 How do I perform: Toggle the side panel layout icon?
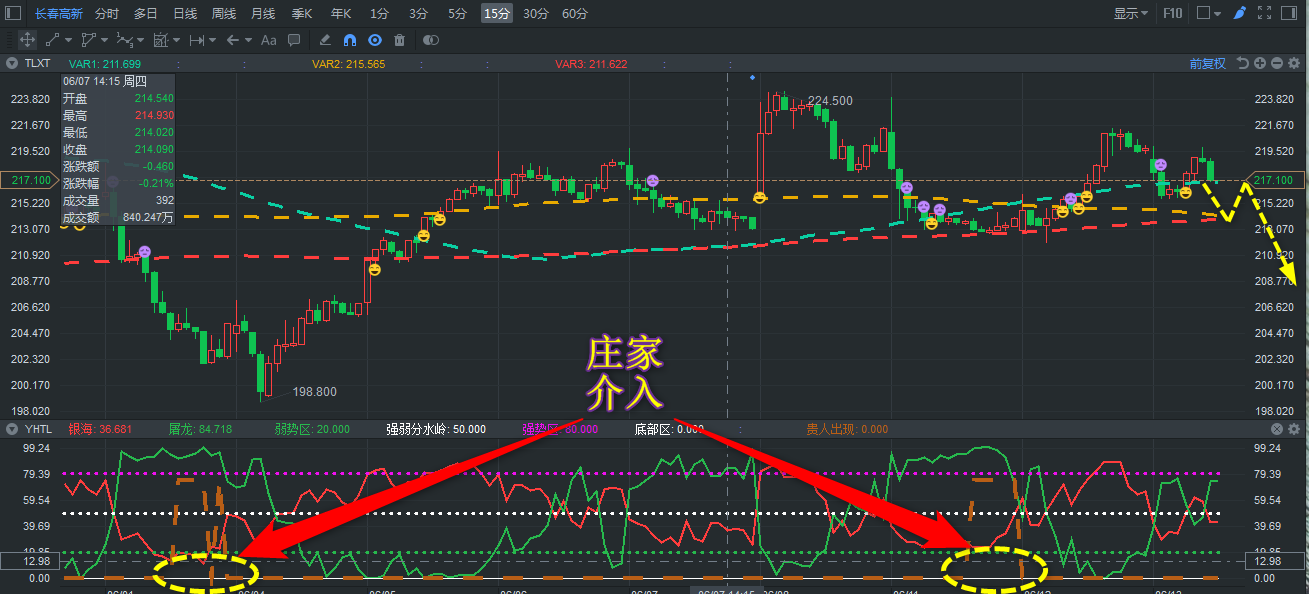(1289, 12)
